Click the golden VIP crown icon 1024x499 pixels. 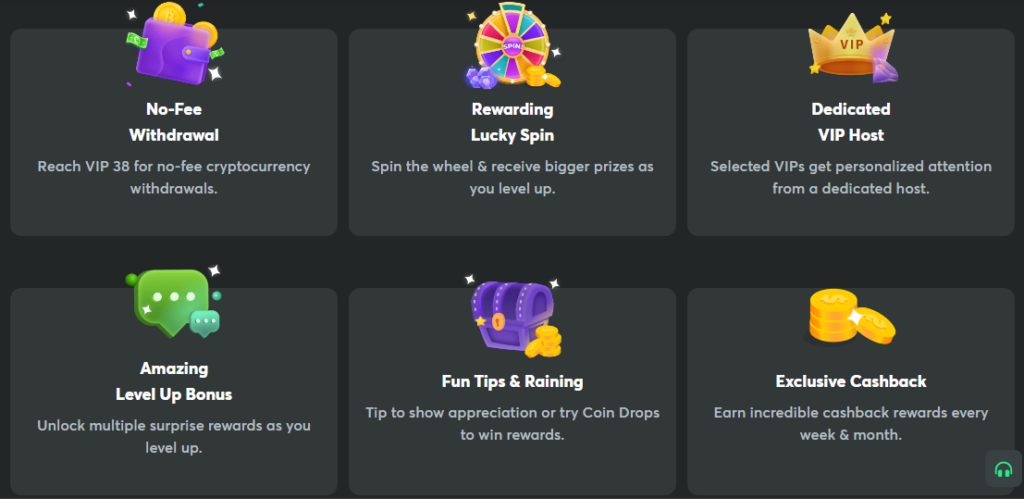850,46
